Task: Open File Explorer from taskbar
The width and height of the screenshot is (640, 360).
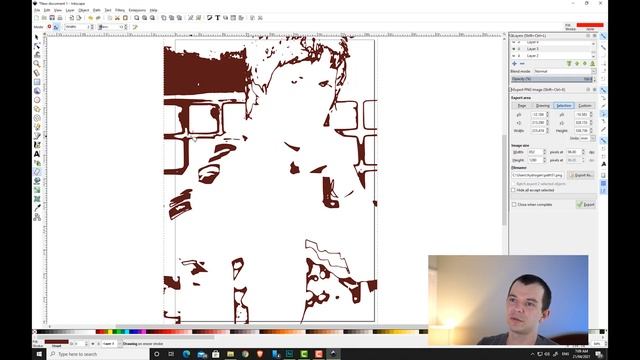Action: click(230, 354)
